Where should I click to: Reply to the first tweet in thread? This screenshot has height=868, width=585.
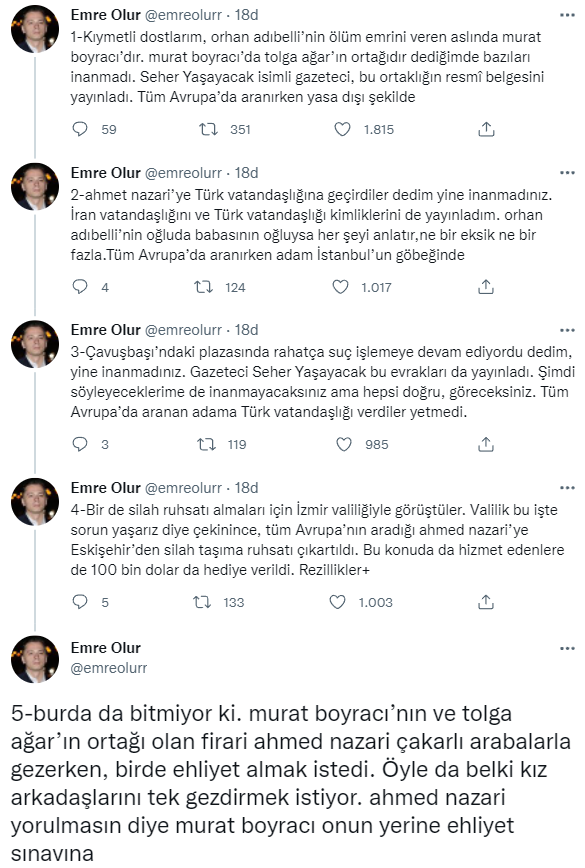coord(78,127)
